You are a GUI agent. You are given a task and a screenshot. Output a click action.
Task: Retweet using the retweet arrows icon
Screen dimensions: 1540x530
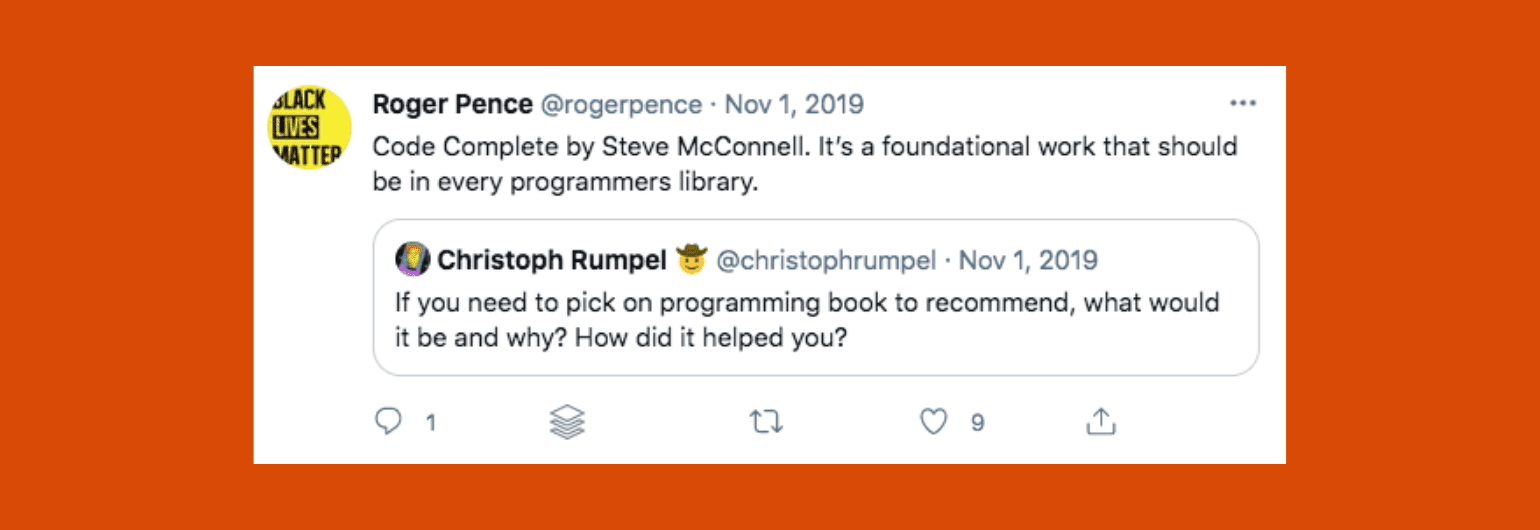[x=766, y=423]
